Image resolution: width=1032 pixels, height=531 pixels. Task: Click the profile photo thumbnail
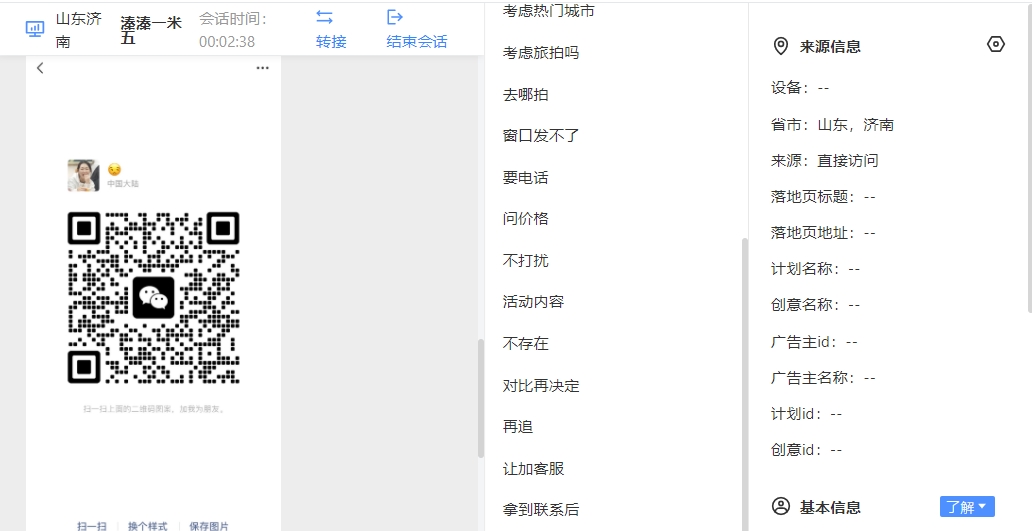point(84,175)
